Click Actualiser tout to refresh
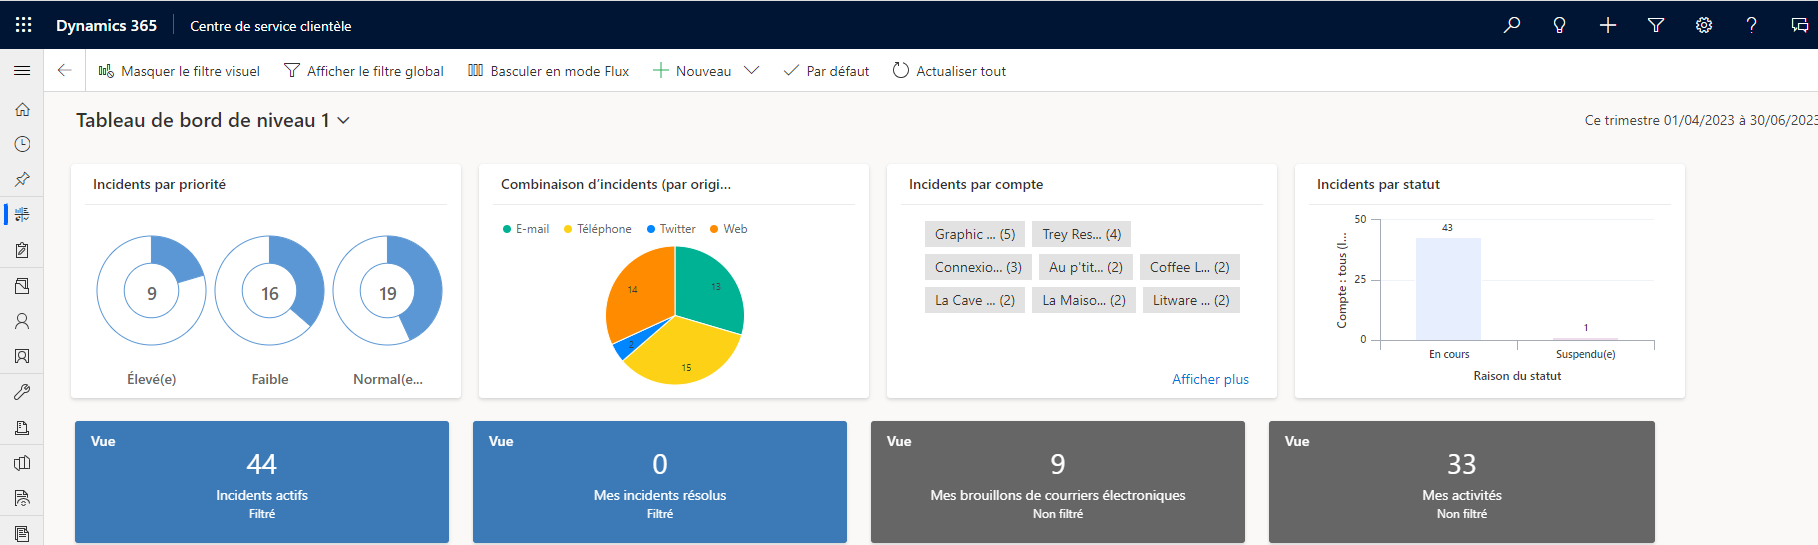The image size is (1818, 545). [x=949, y=71]
